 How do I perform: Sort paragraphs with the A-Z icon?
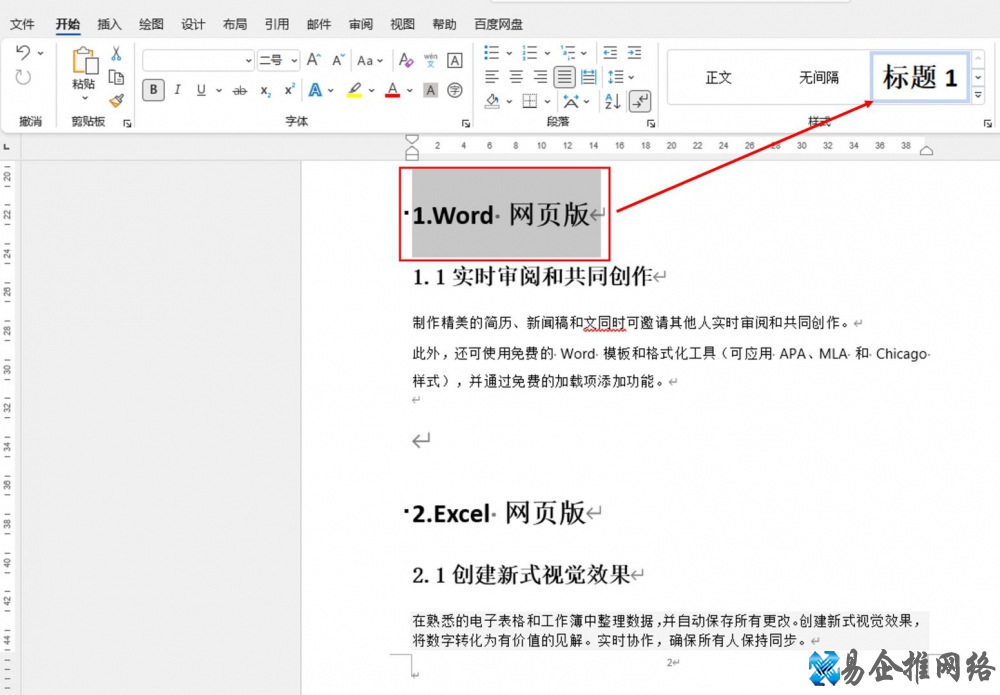click(612, 101)
